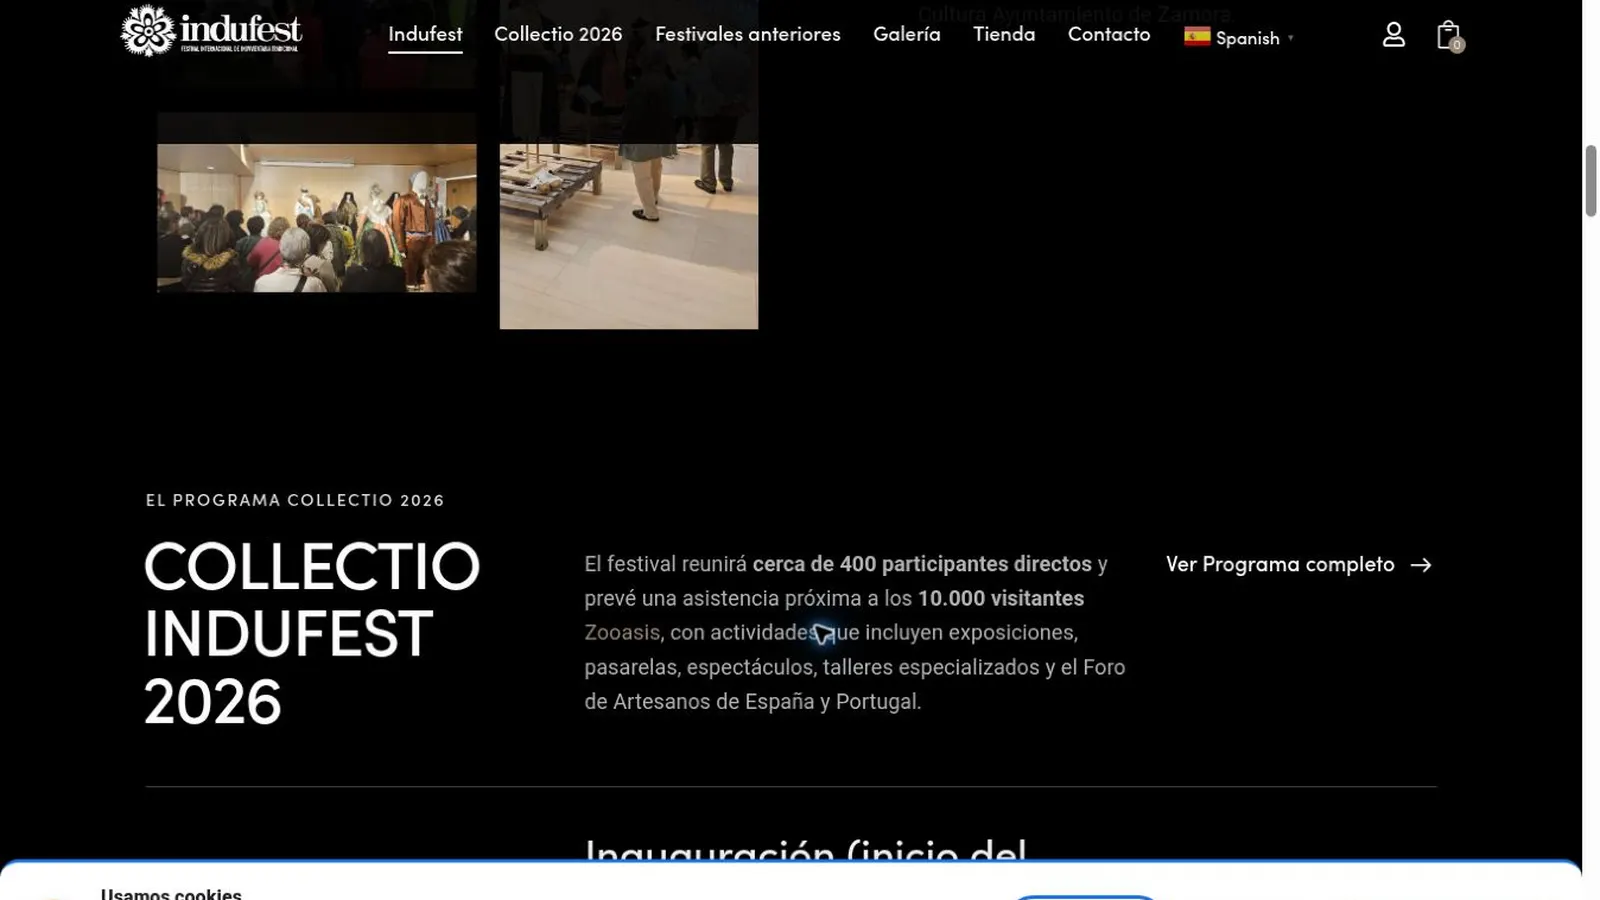Viewport: 1600px width, 900px height.
Task: Open the Collectio 2026 menu item
Action: pyautogui.click(x=558, y=34)
